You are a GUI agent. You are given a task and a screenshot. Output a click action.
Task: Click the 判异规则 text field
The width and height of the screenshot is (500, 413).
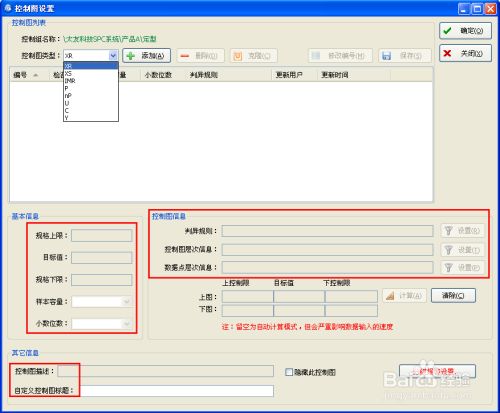(x=327, y=231)
